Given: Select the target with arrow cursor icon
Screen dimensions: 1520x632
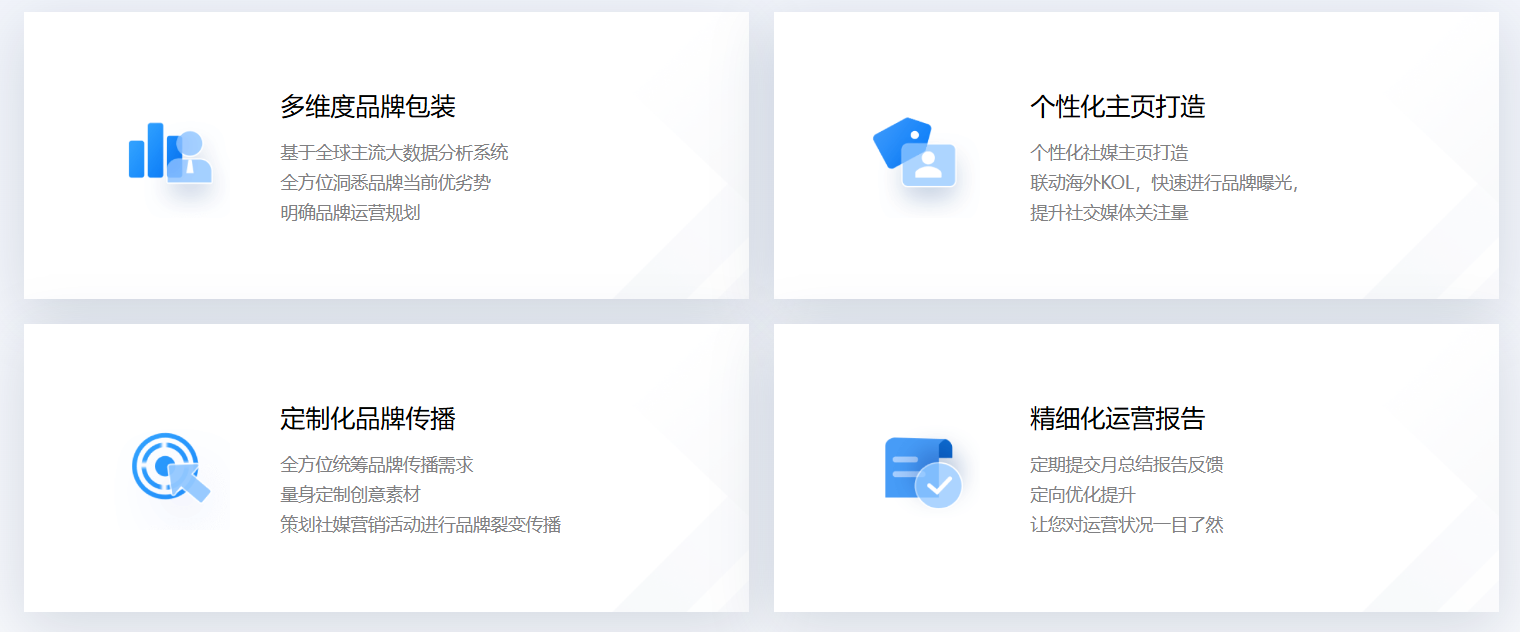Looking at the screenshot, I should (x=170, y=466).
